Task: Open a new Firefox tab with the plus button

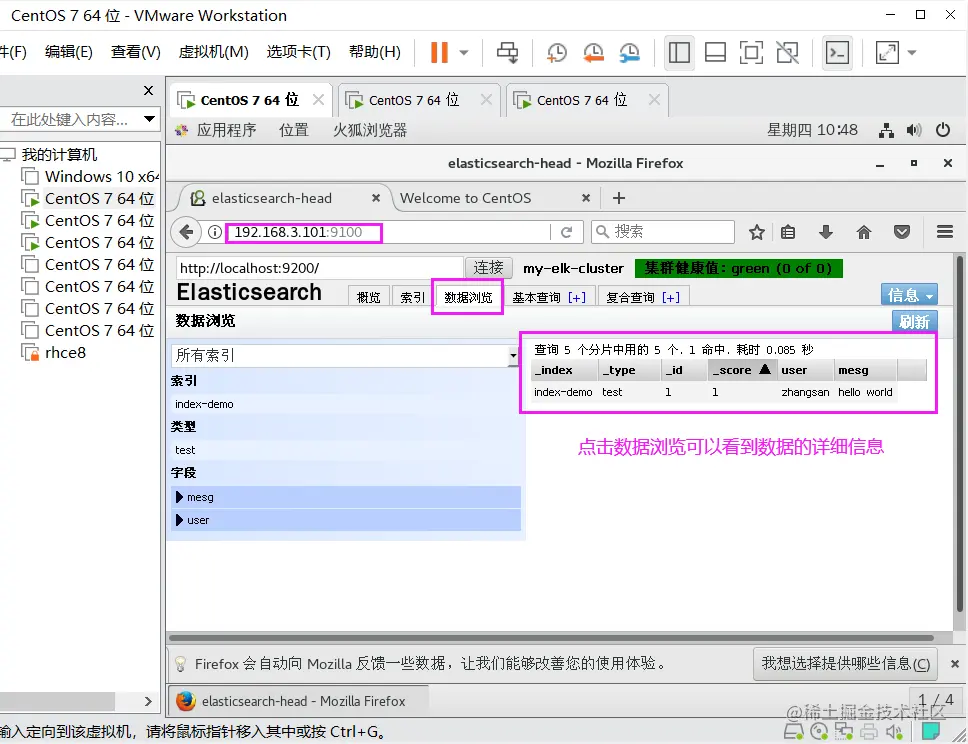Action: click(619, 198)
